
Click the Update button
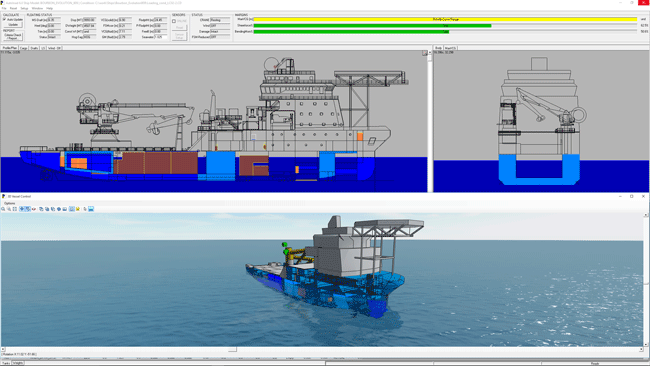(x=13, y=25)
